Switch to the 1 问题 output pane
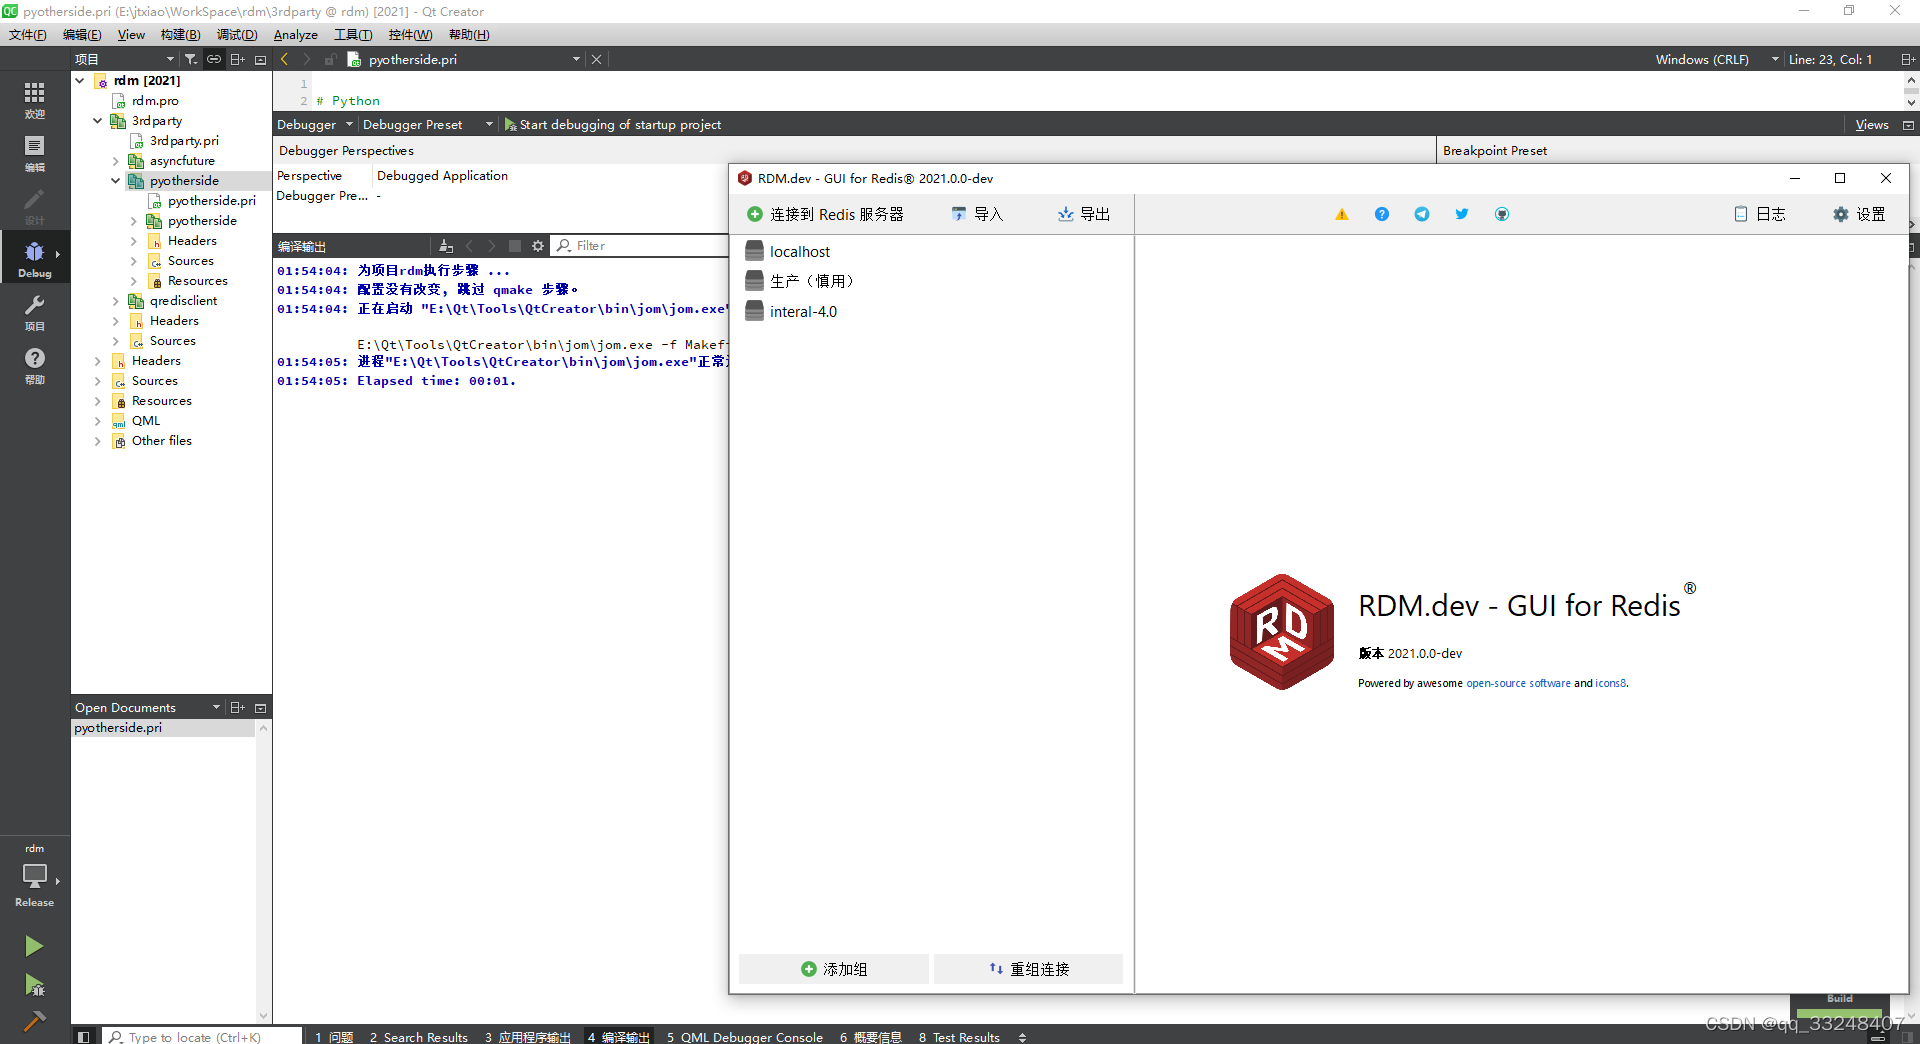1920x1044 pixels. coord(334,1037)
